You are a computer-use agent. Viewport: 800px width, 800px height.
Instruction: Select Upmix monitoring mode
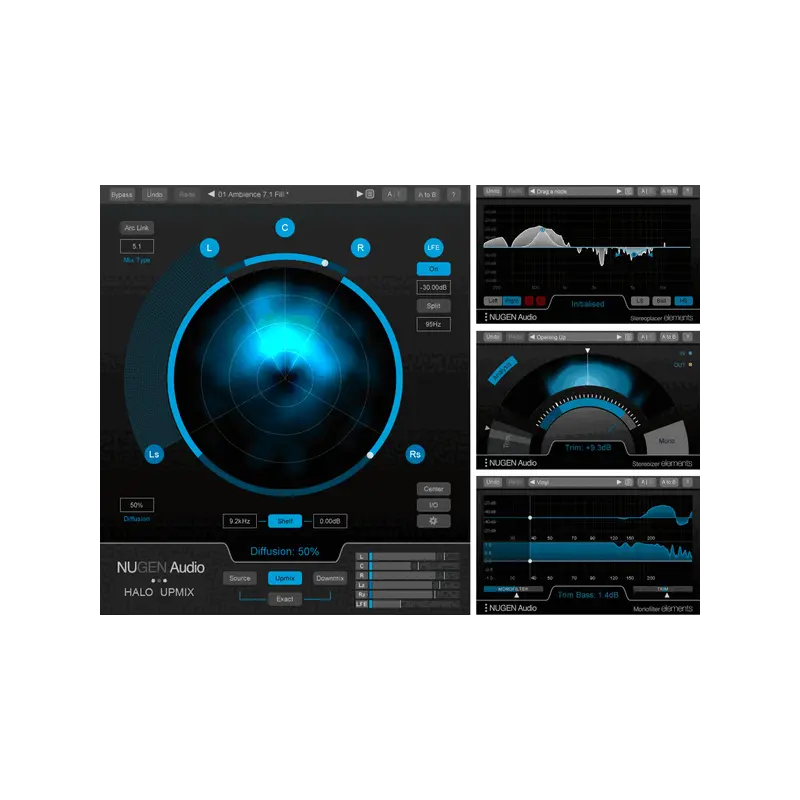[285, 578]
